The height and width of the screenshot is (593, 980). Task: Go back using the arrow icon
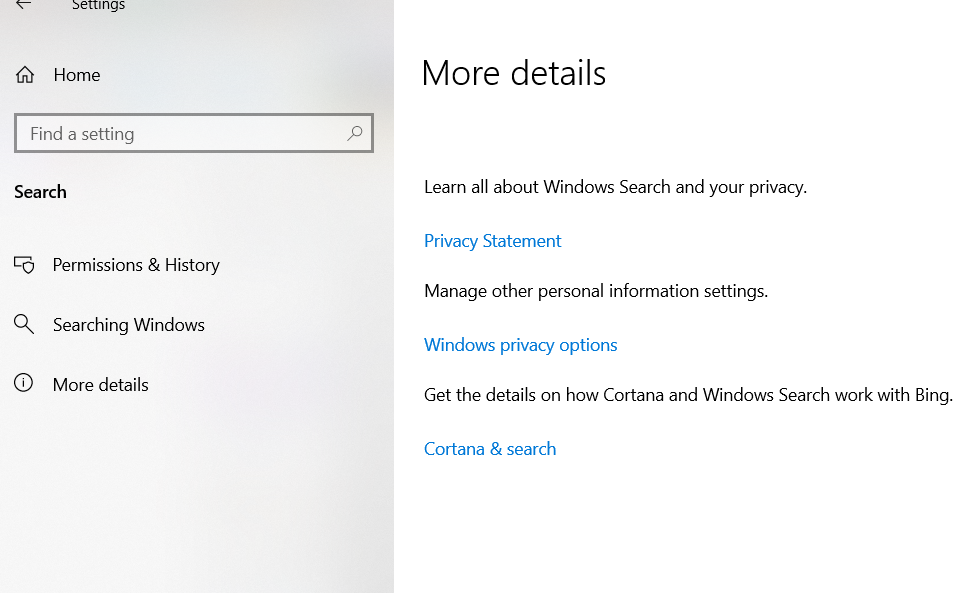click(x=24, y=4)
